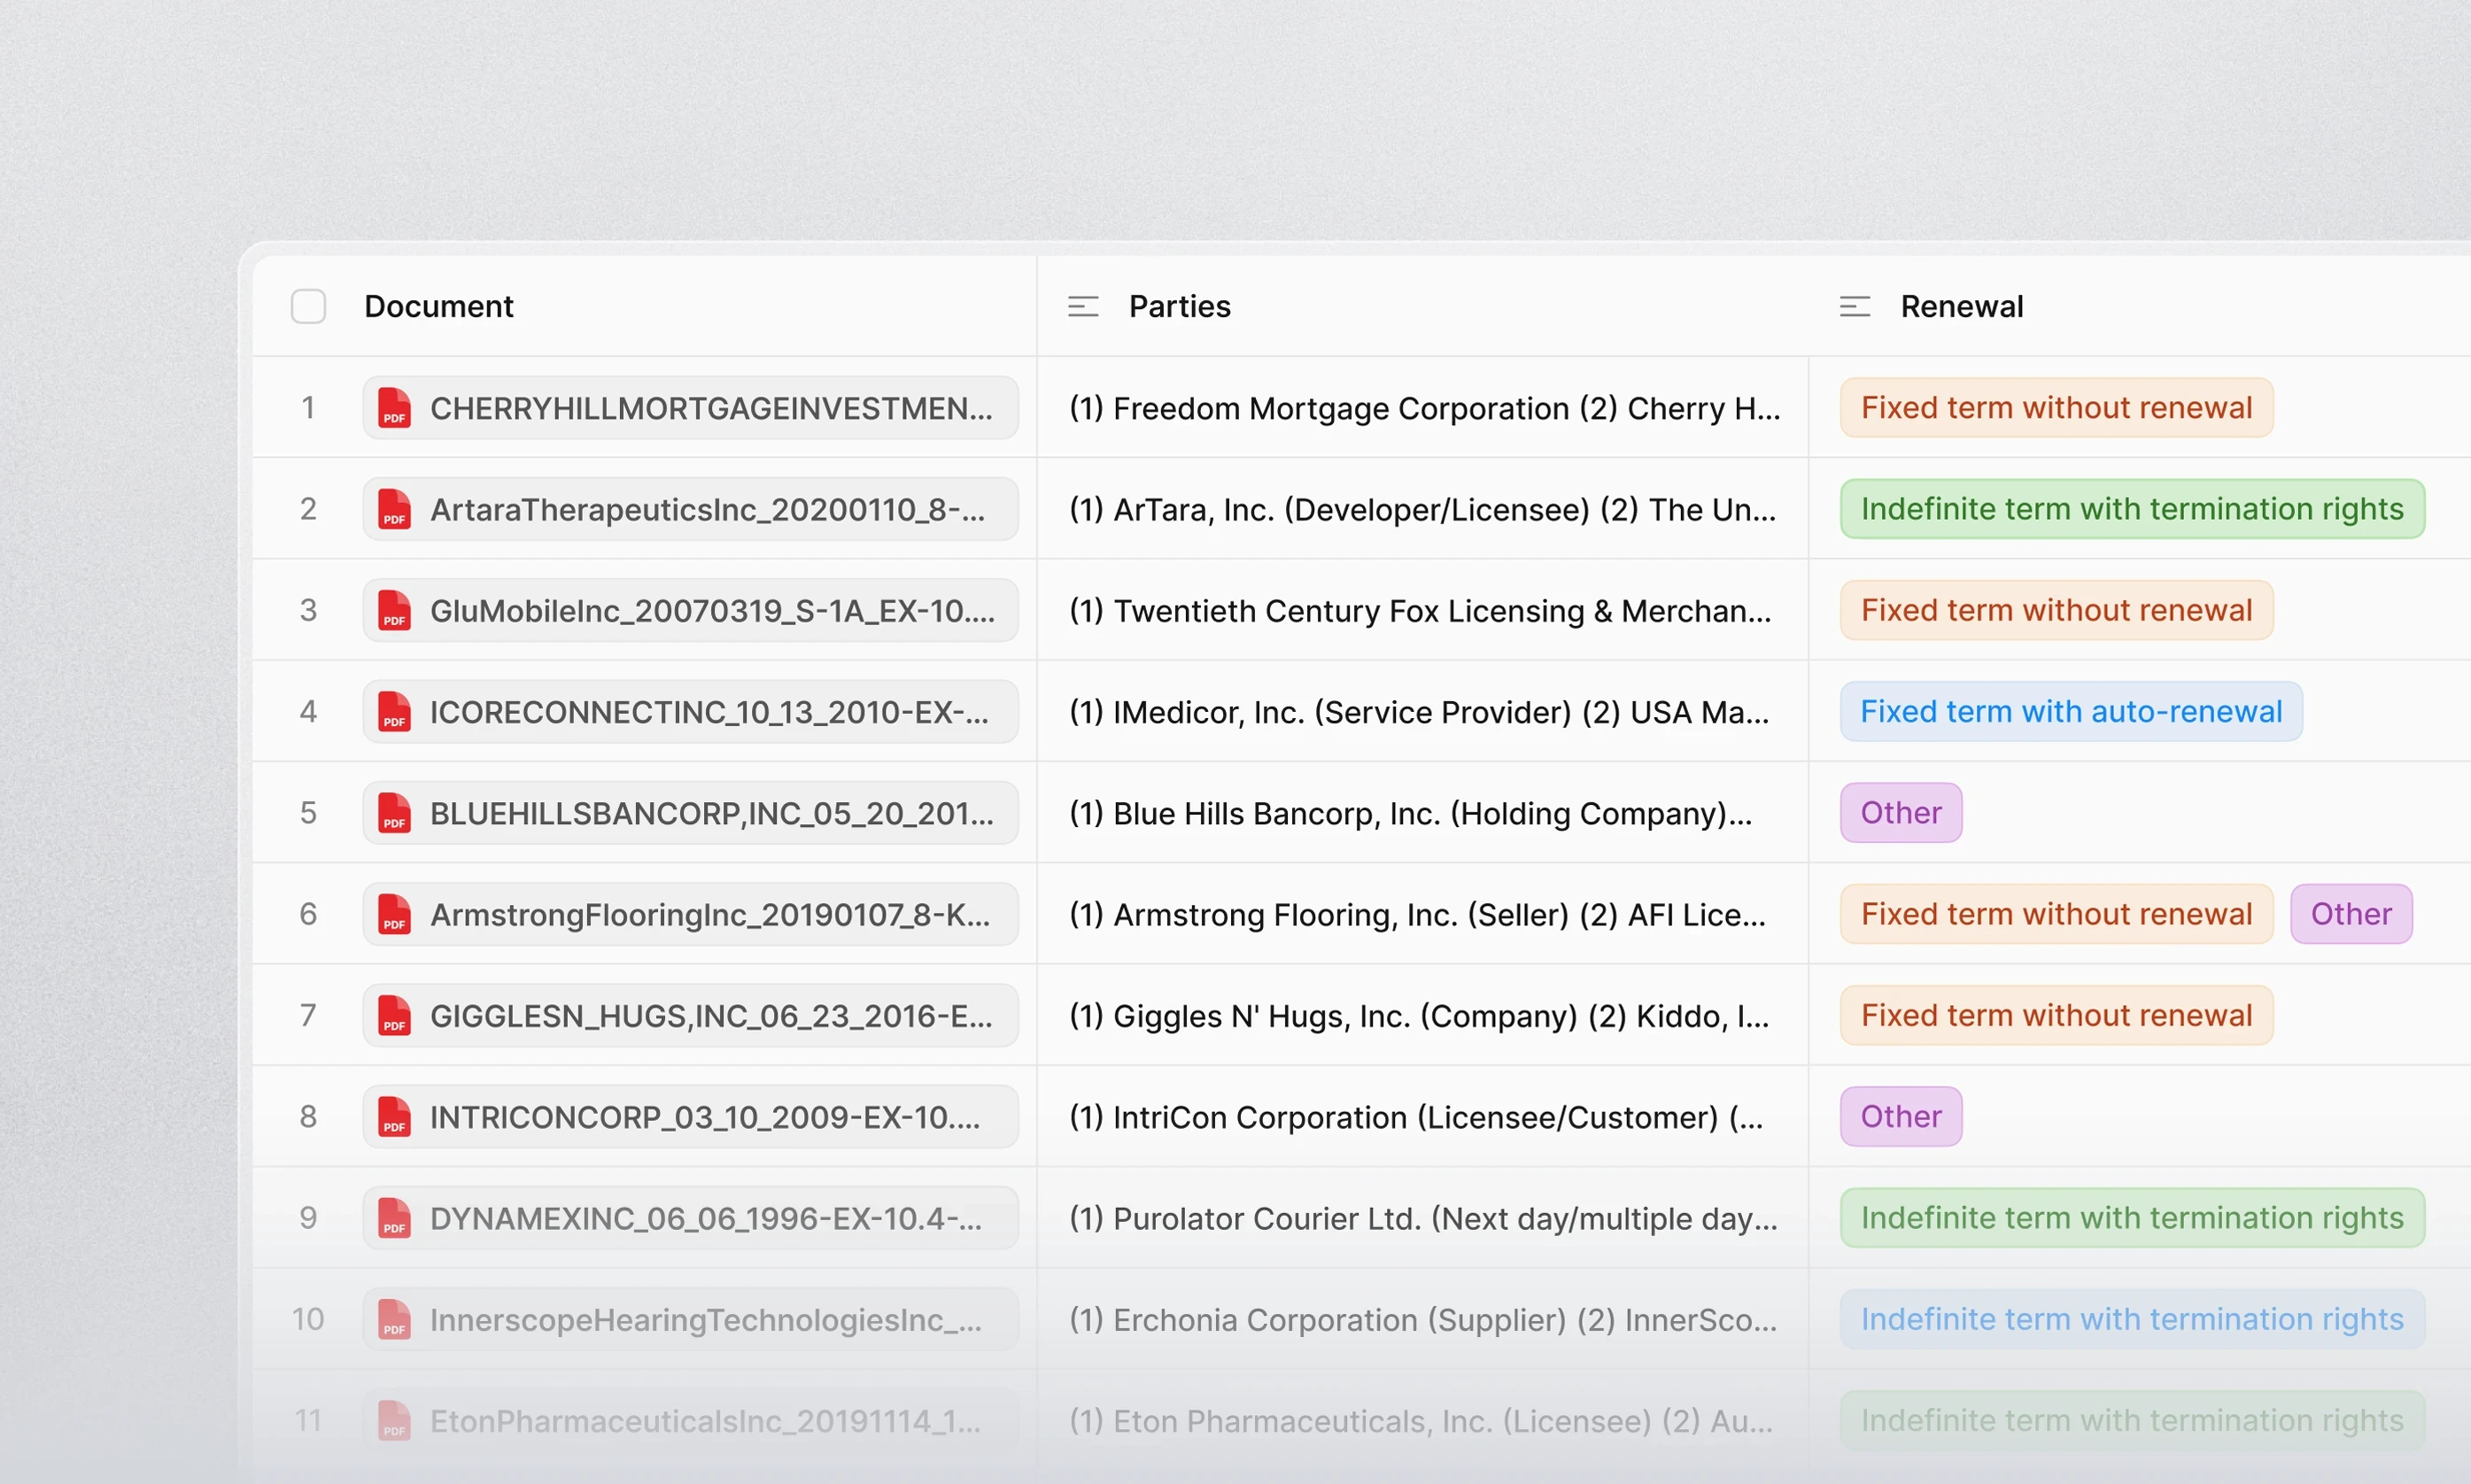Click row 2 green 'Indefinite term' tag
The width and height of the screenshot is (2471, 1484).
(2131, 509)
